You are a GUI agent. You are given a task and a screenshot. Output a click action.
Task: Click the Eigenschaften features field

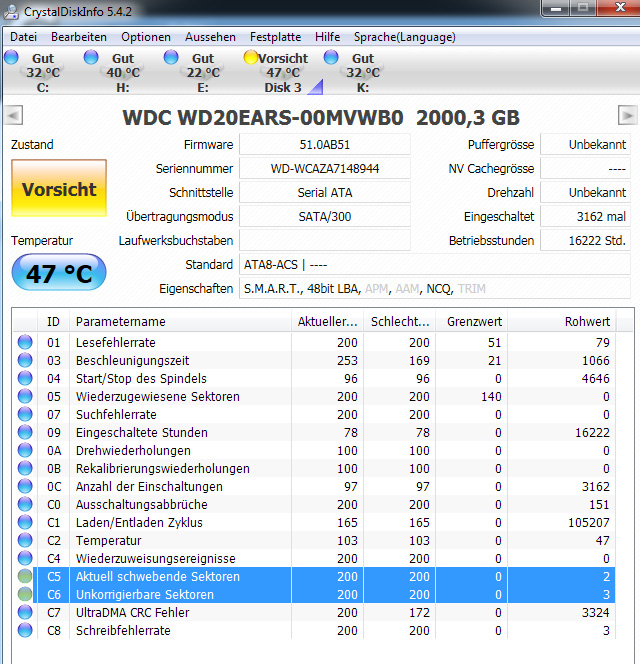click(x=435, y=289)
